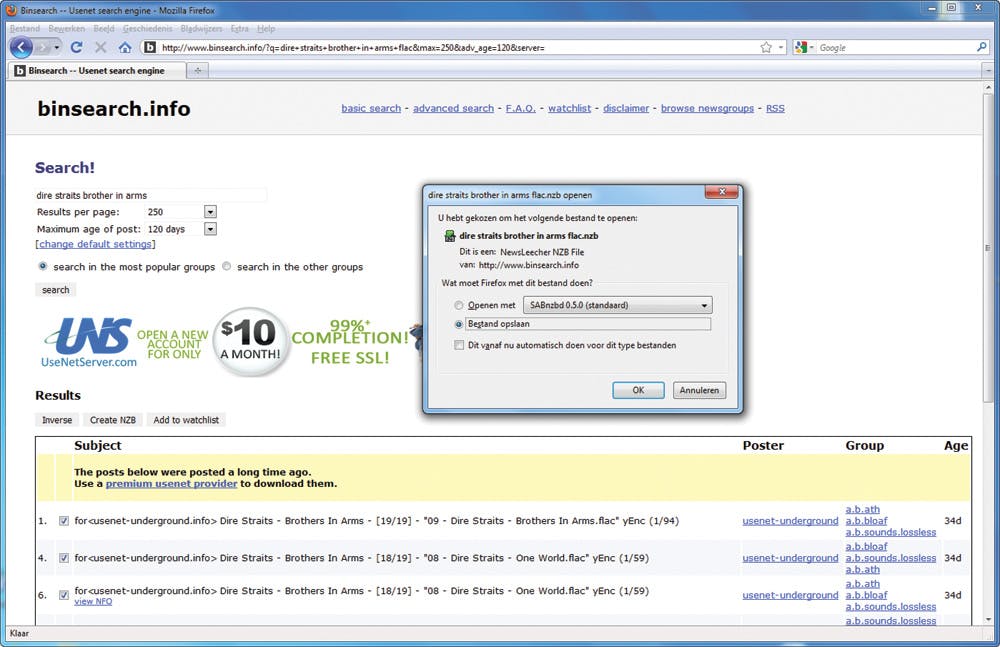Open the history dropdown next to Forward
Viewport: 1000px width, 647px height.
point(57,48)
